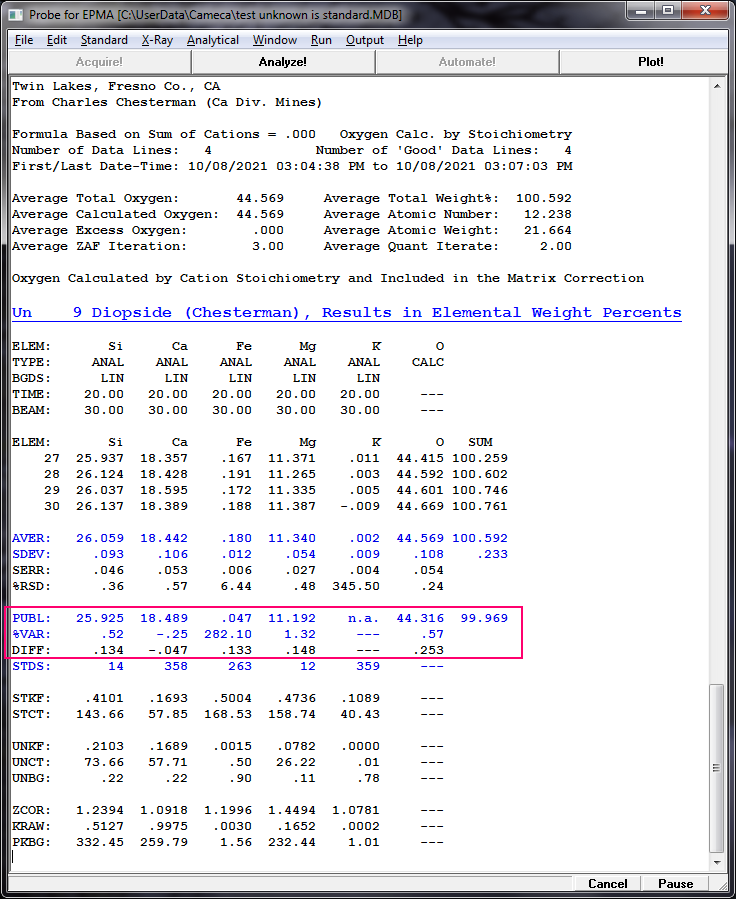
Task: Click the Diopside (Chesterman) results heading
Action: click(346, 313)
